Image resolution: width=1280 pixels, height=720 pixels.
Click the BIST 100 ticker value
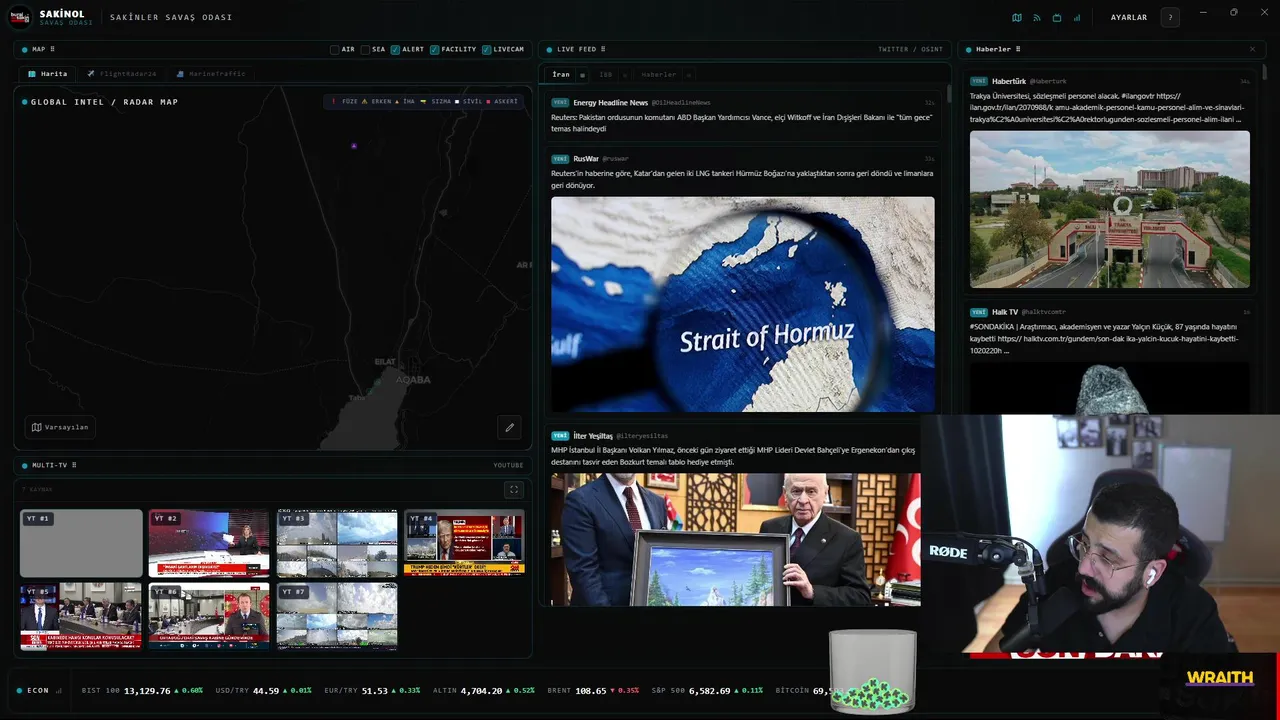(x=147, y=691)
